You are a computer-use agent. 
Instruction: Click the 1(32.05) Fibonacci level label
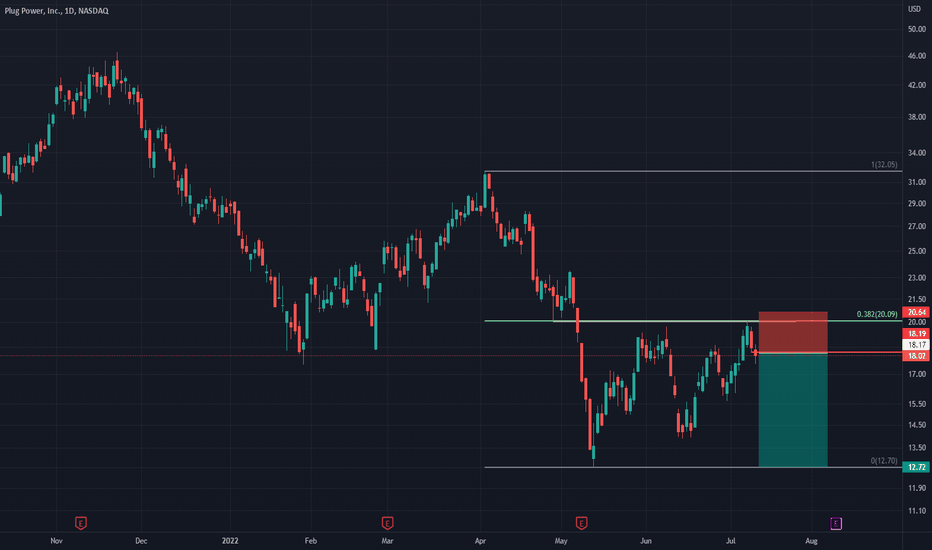[x=884, y=165]
